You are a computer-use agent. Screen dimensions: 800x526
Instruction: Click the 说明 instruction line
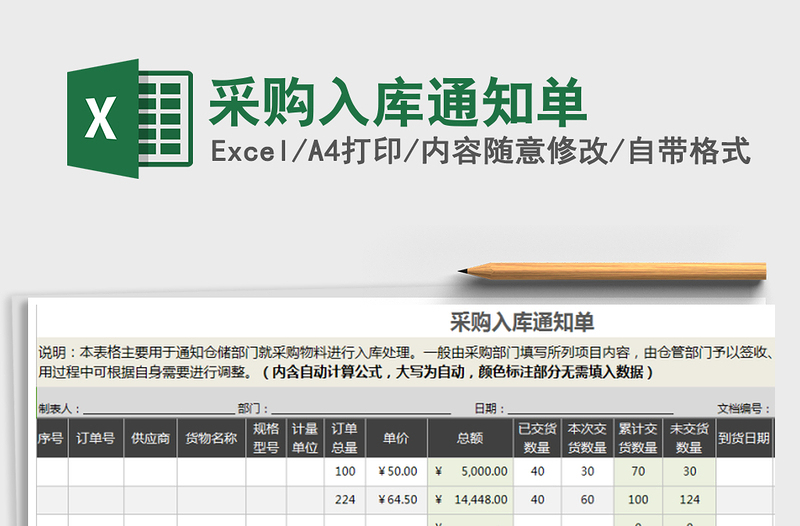click(406, 353)
